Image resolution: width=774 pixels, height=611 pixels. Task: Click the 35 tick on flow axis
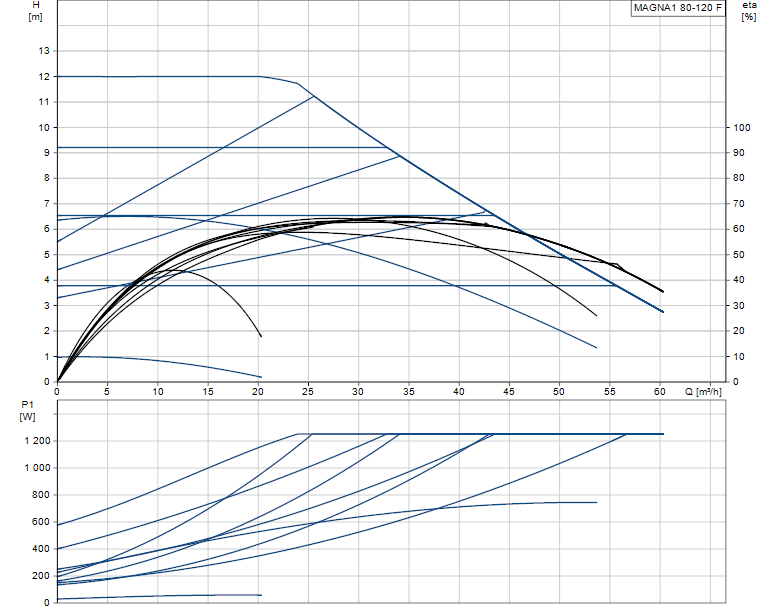pyautogui.click(x=408, y=392)
